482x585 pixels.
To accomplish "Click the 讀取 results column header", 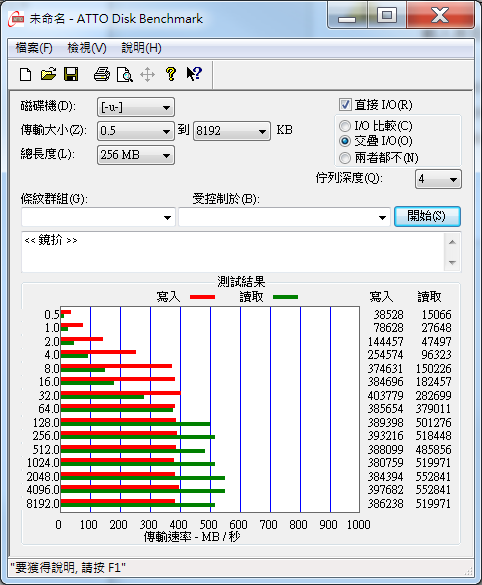I will (x=429, y=297).
